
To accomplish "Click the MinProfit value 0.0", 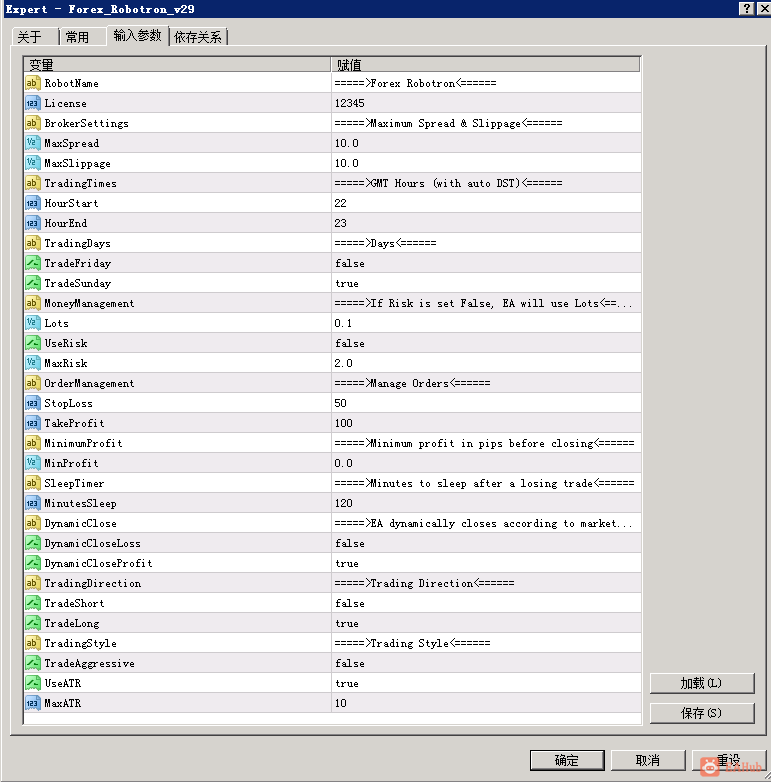I will point(344,463).
